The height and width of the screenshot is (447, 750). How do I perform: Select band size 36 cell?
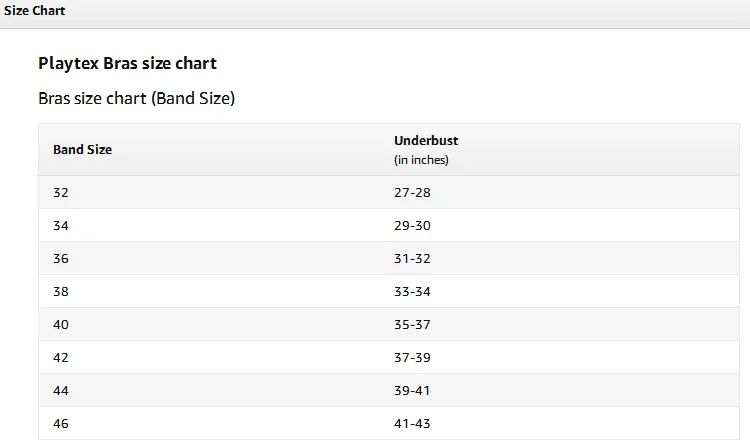click(x=61, y=258)
